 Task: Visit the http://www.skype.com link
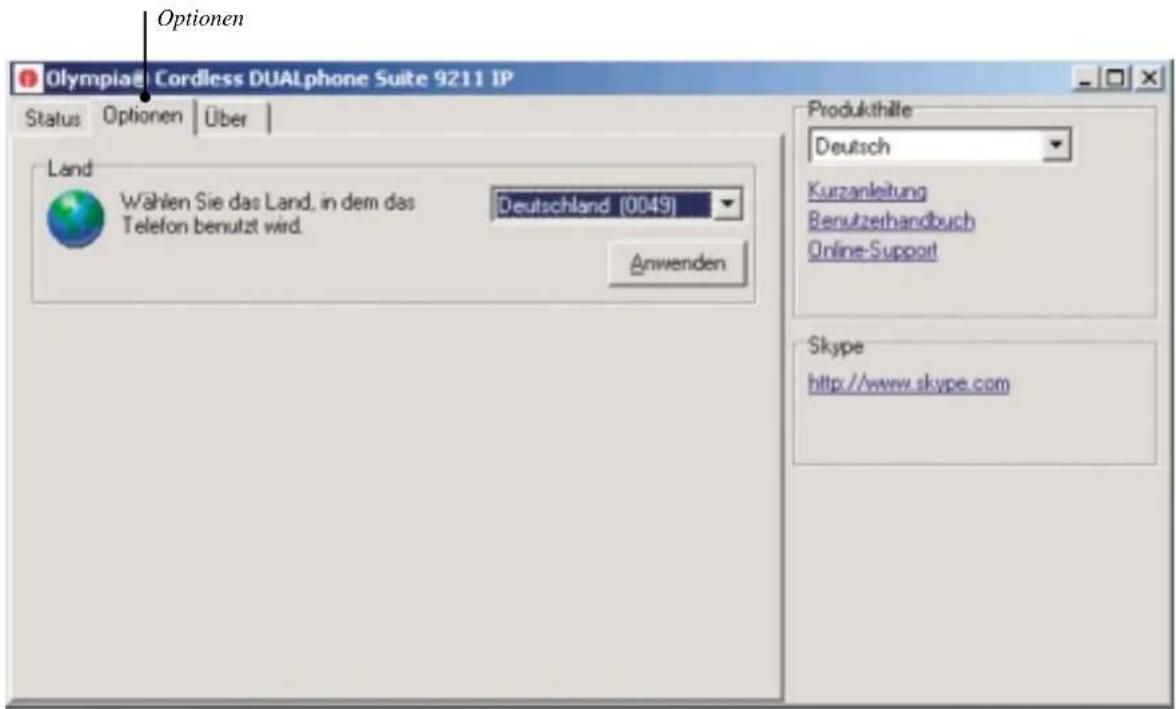pos(908,383)
